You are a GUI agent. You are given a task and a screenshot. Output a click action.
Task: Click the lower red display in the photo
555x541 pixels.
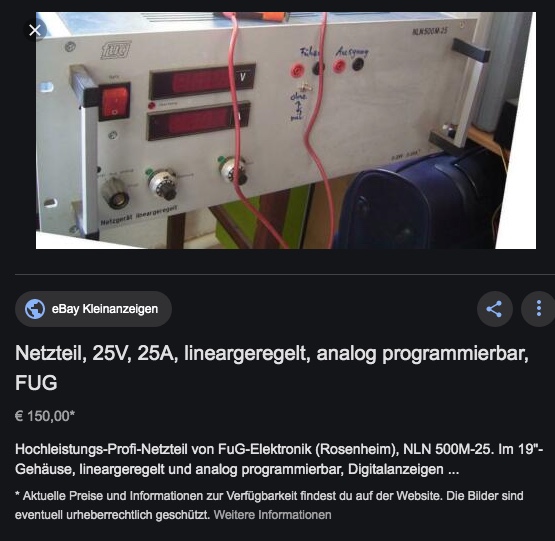click(x=199, y=121)
